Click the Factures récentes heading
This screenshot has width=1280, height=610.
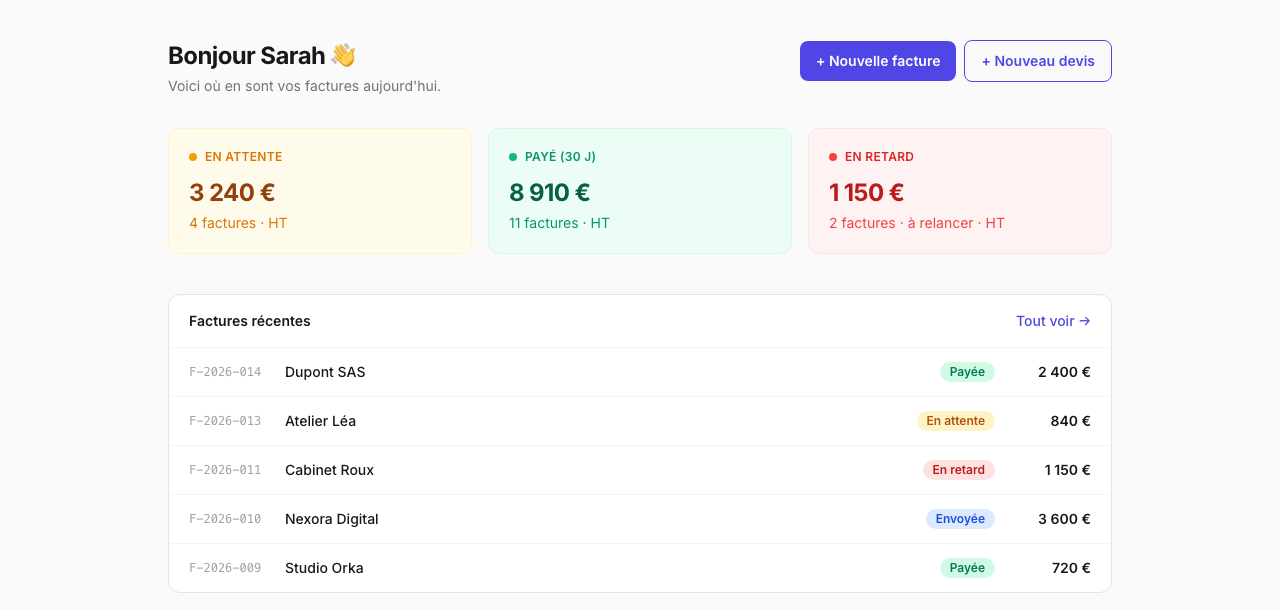[250, 321]
